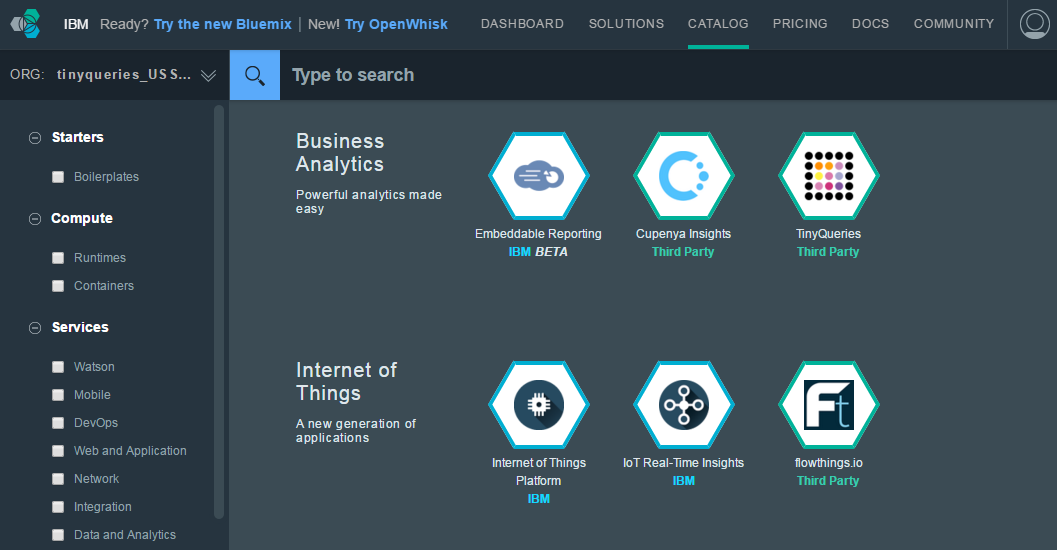Click the IoT Real-Time Insights label
This screenshot has height=550, width=1057.
[684, 463]
